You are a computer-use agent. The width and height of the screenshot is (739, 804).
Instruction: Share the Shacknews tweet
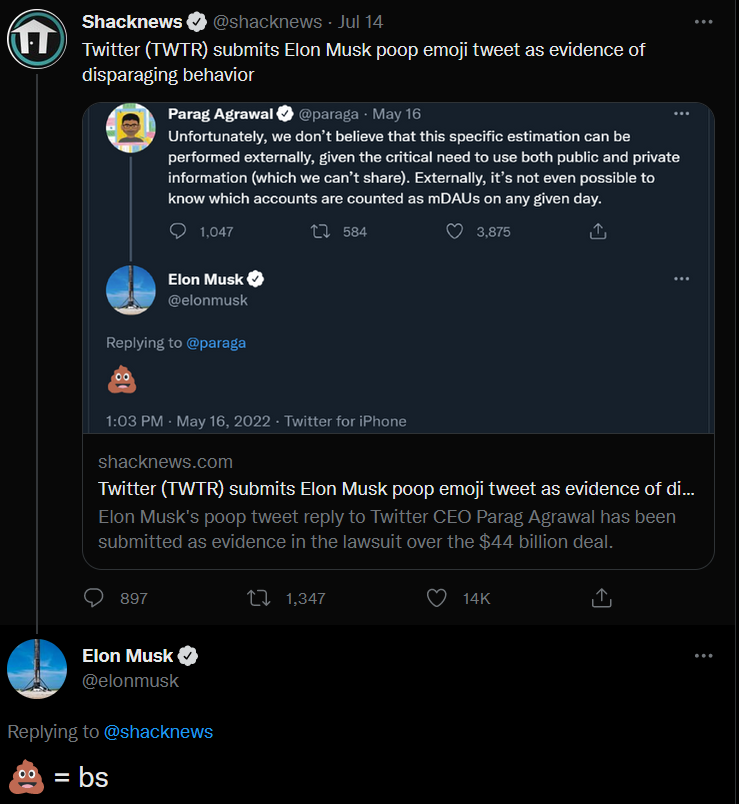(601, 598)
